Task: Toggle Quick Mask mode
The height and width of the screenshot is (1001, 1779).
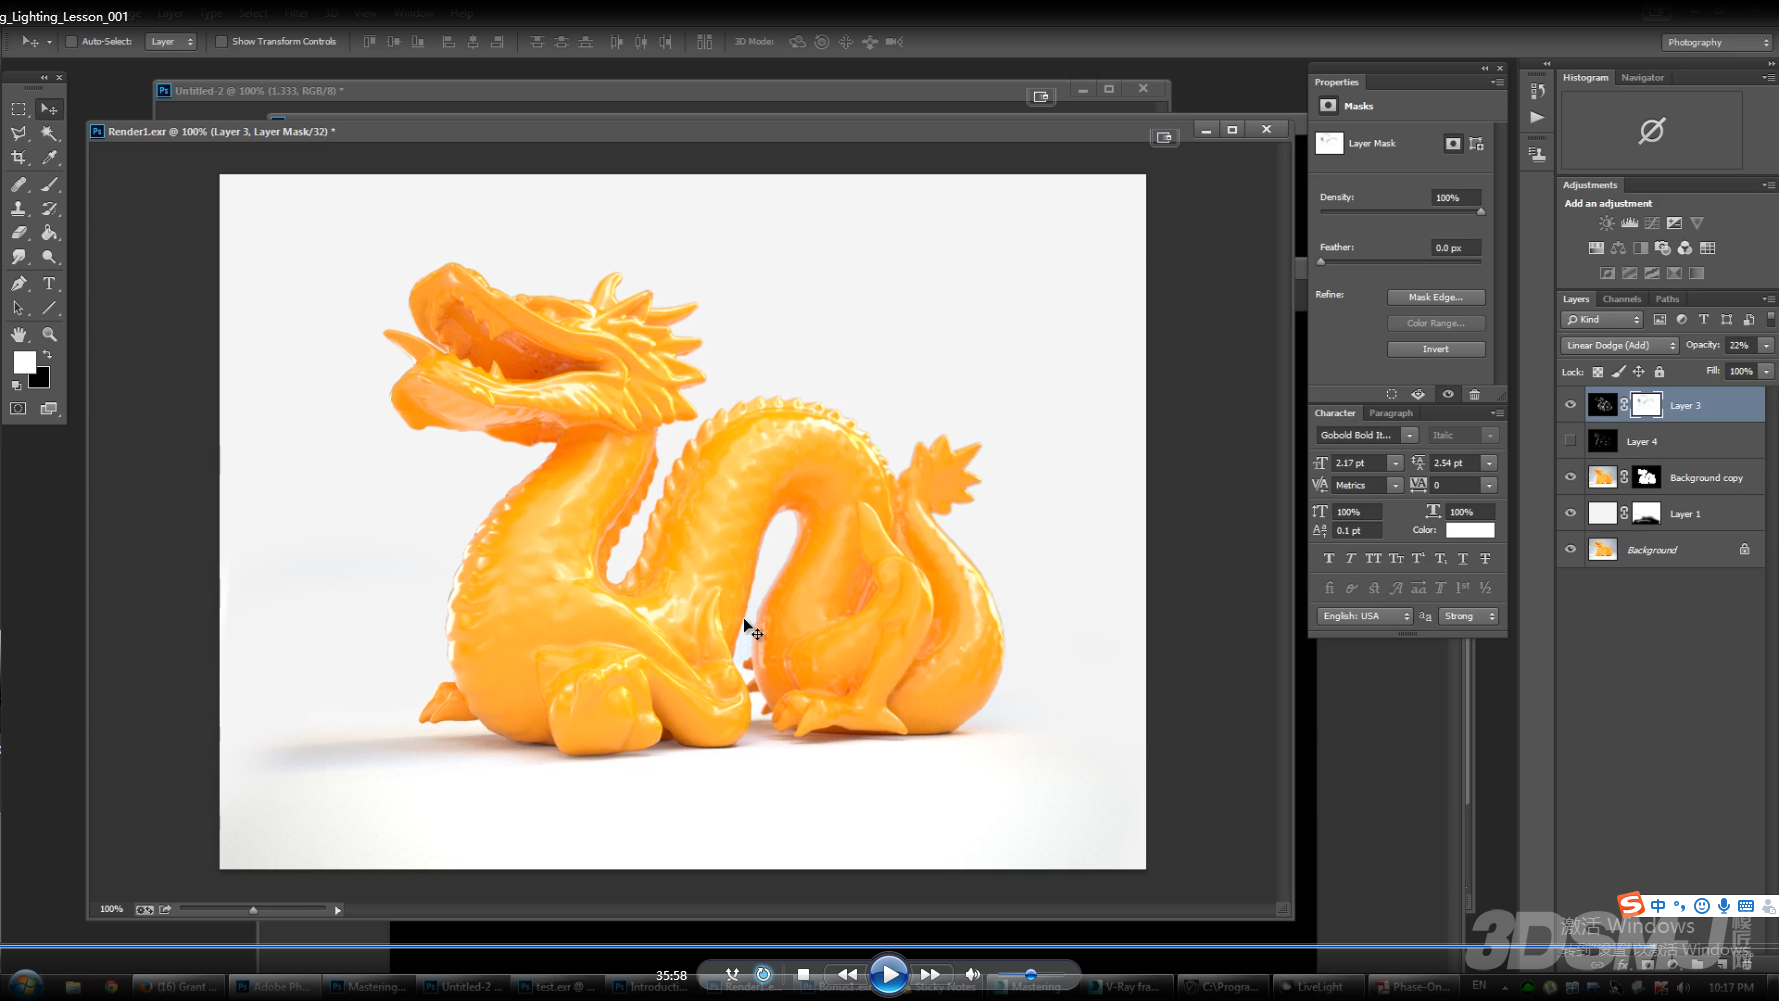Action: coord(18,408)
